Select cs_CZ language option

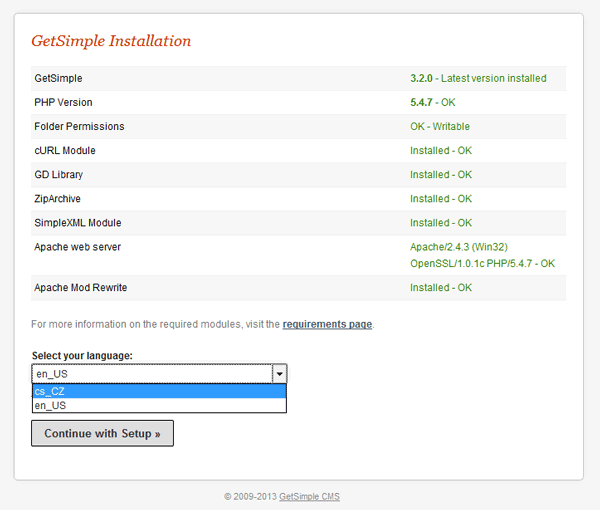pyautogui.click(x=160, y=391)
